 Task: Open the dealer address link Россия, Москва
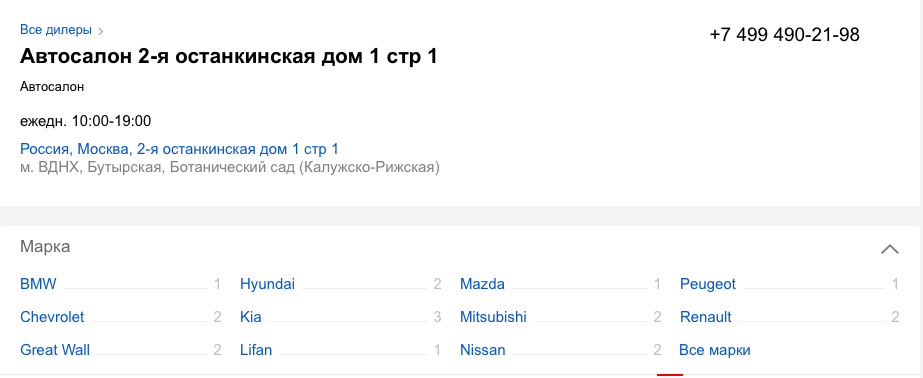179,149
